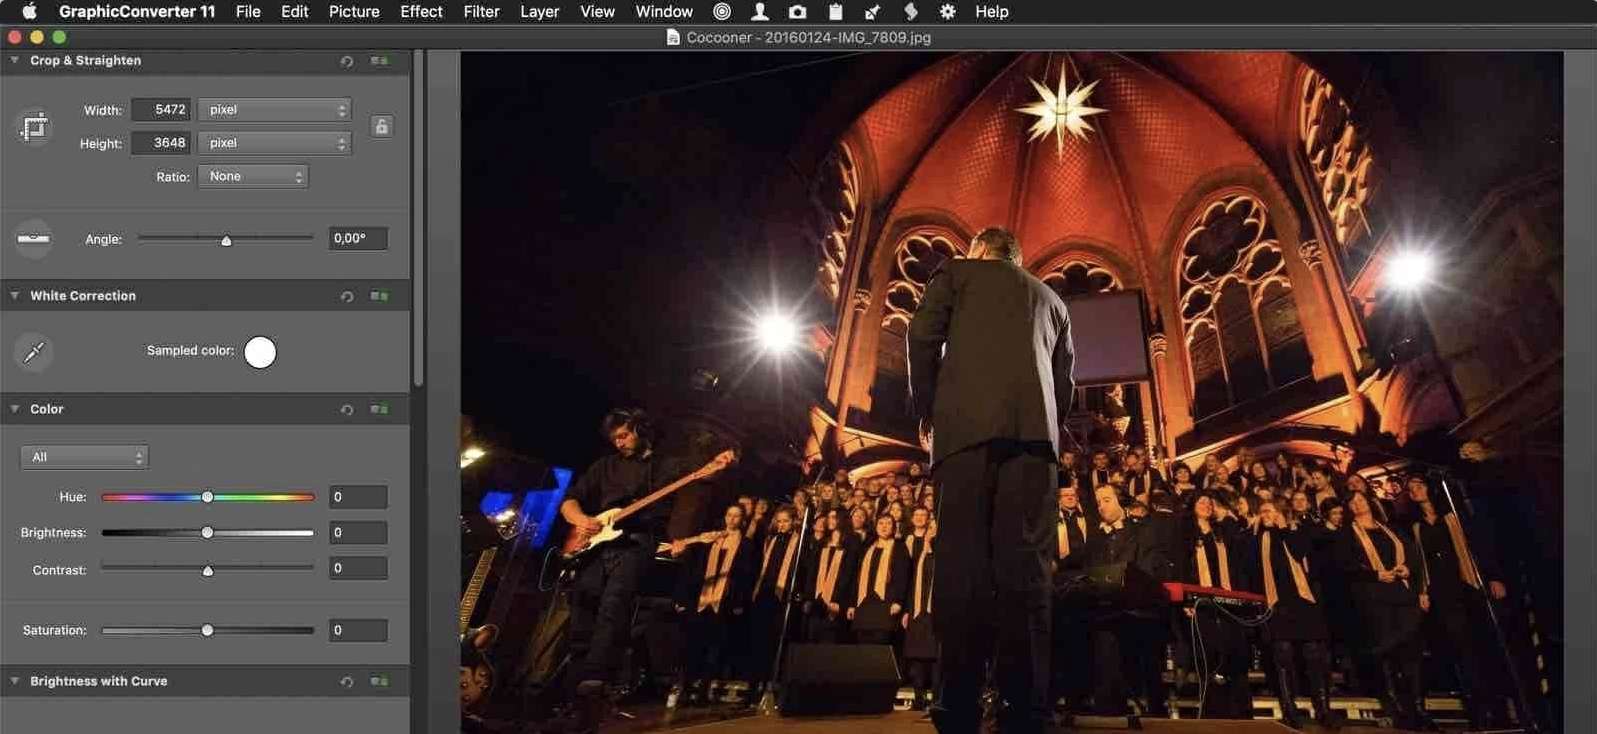
Task: Toggle the Color section enable switch
Action: click(379, 409)
